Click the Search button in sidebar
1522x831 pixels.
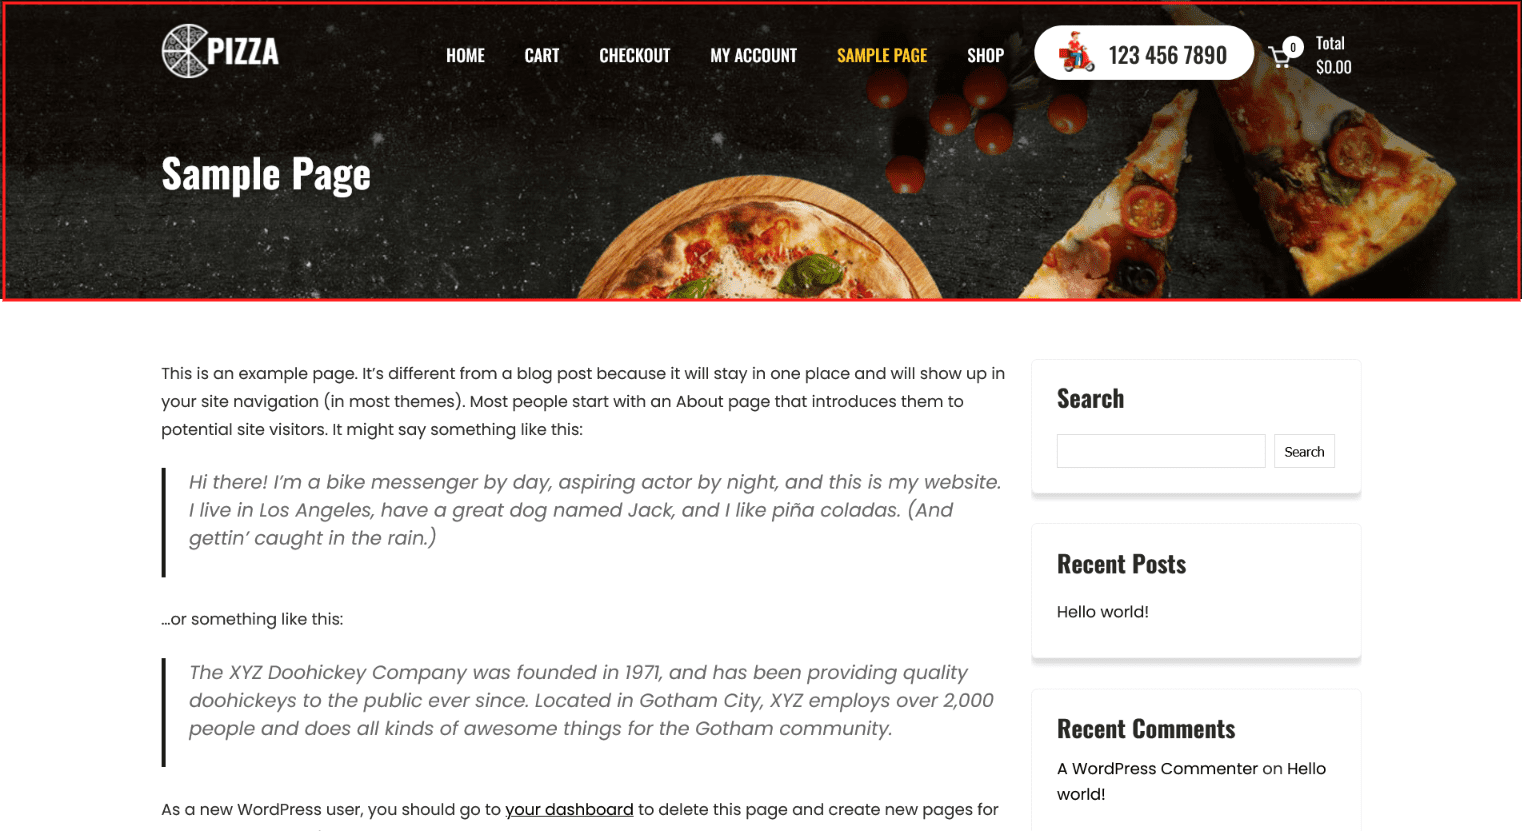(x=1304, y=451)
